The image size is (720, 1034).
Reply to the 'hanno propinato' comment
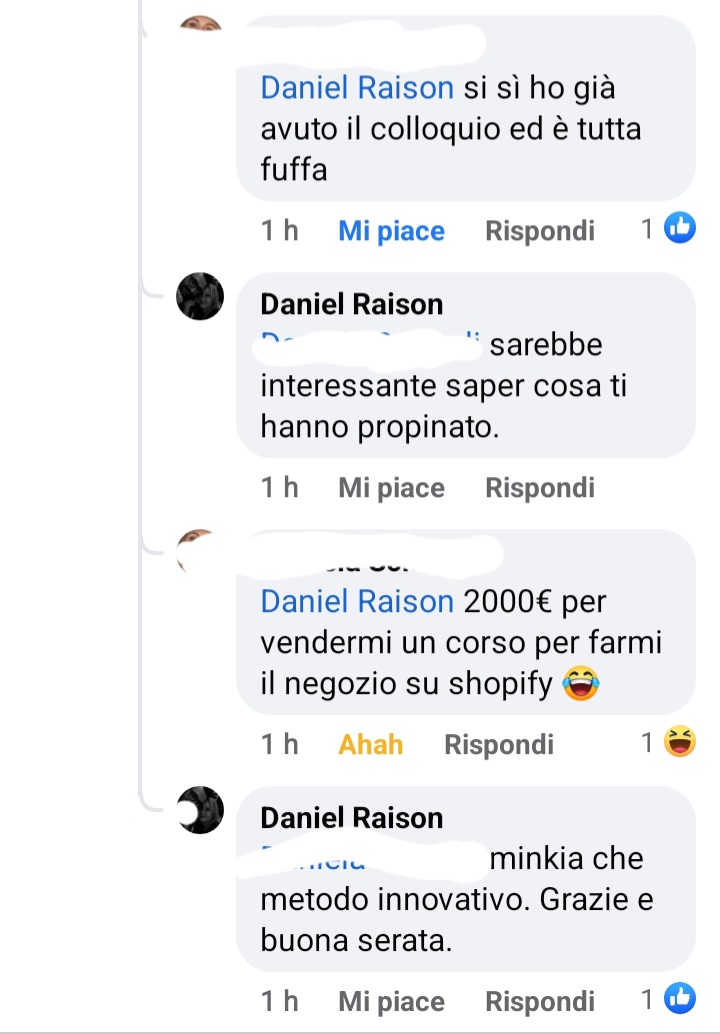click(x=539, y=488)
